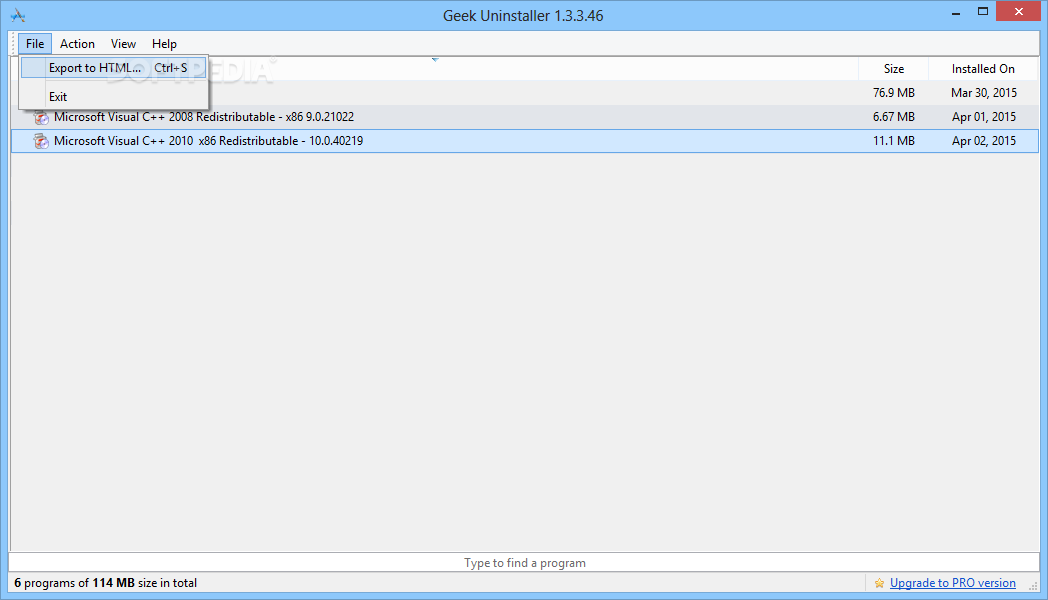The image size is (1048, 600).
Task: Click star icon beside Upgrade to PRO
Action: 879,583
